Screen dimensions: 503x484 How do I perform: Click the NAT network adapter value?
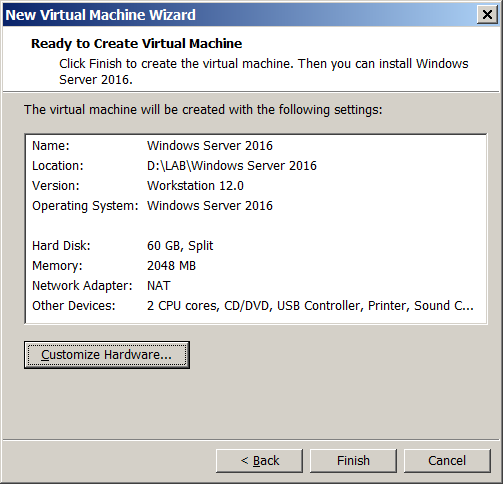159,286
